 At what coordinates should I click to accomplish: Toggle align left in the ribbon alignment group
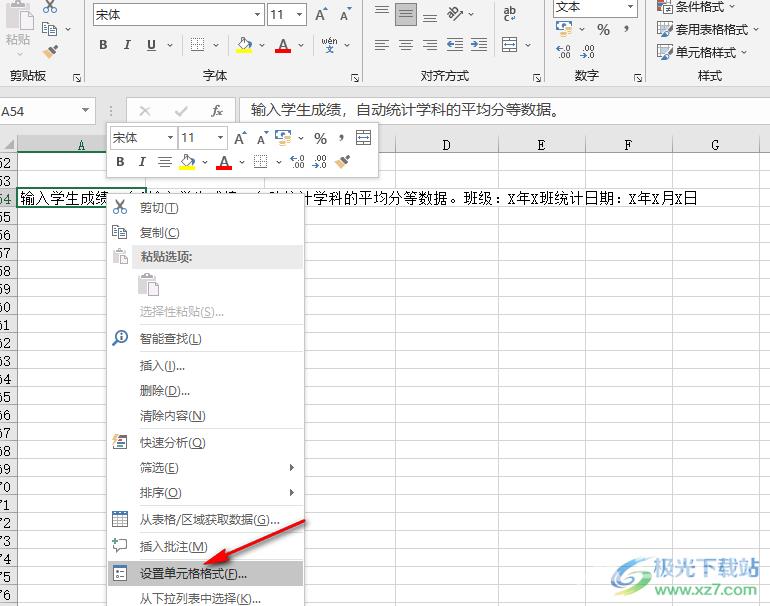pyautogui.click(x=382, y=45)
